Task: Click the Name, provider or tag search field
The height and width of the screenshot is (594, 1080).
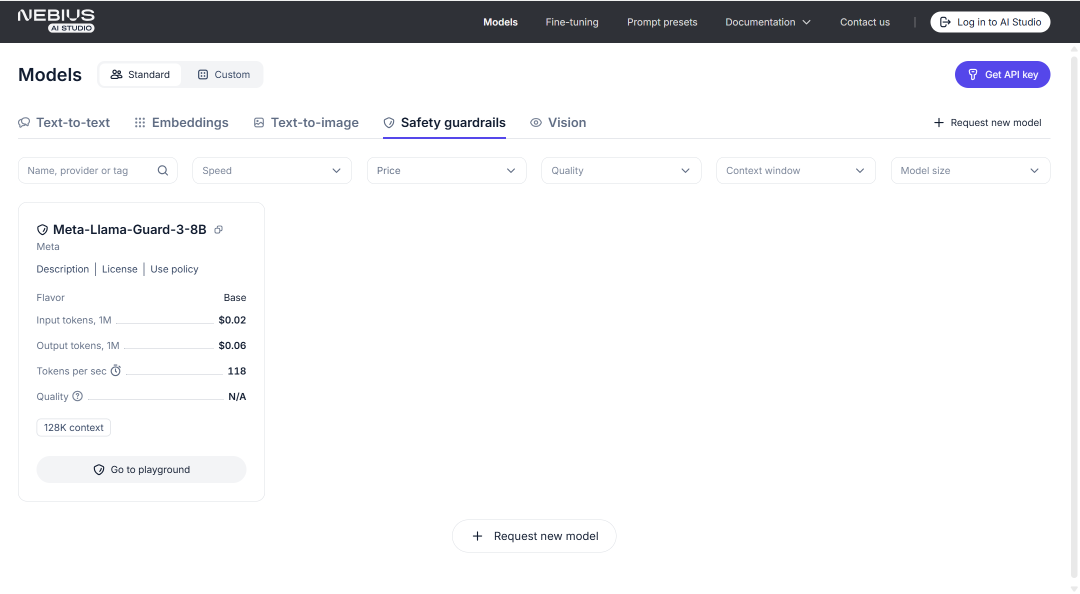Action: pos(98,170)
